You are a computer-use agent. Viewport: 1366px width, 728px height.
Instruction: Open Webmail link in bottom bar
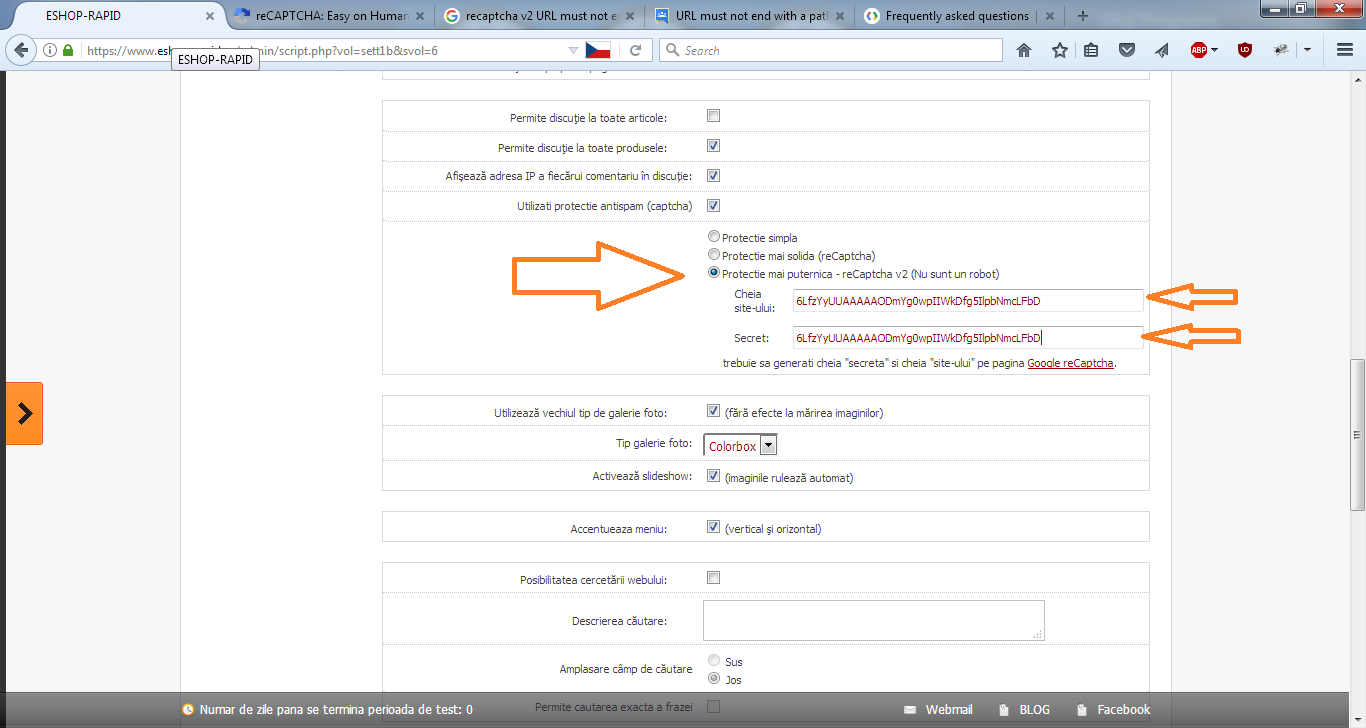(949, 710)
